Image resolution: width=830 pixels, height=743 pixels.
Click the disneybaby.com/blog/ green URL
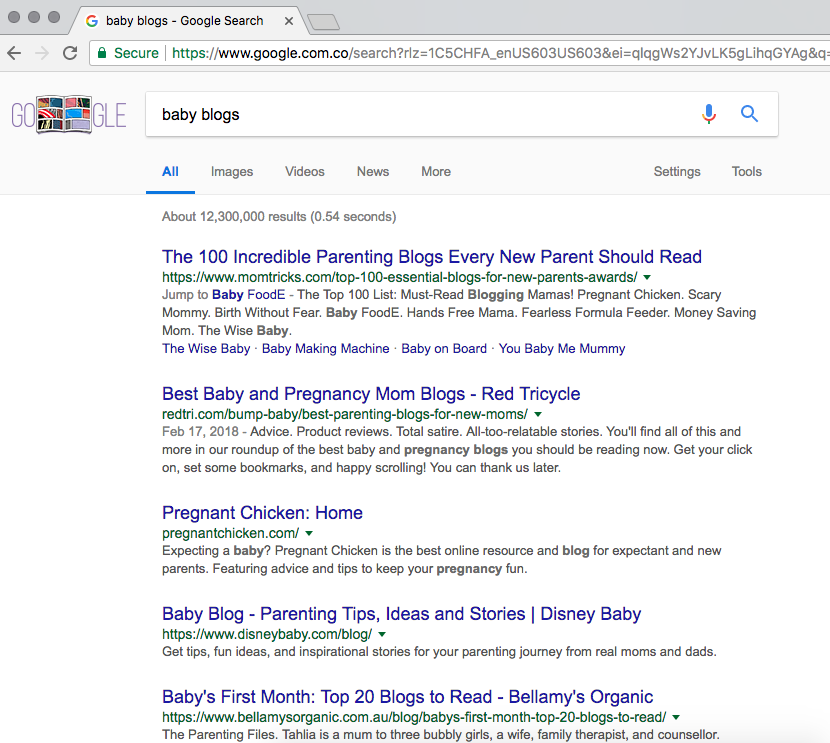pyautogui.click(x=267, y=635)
